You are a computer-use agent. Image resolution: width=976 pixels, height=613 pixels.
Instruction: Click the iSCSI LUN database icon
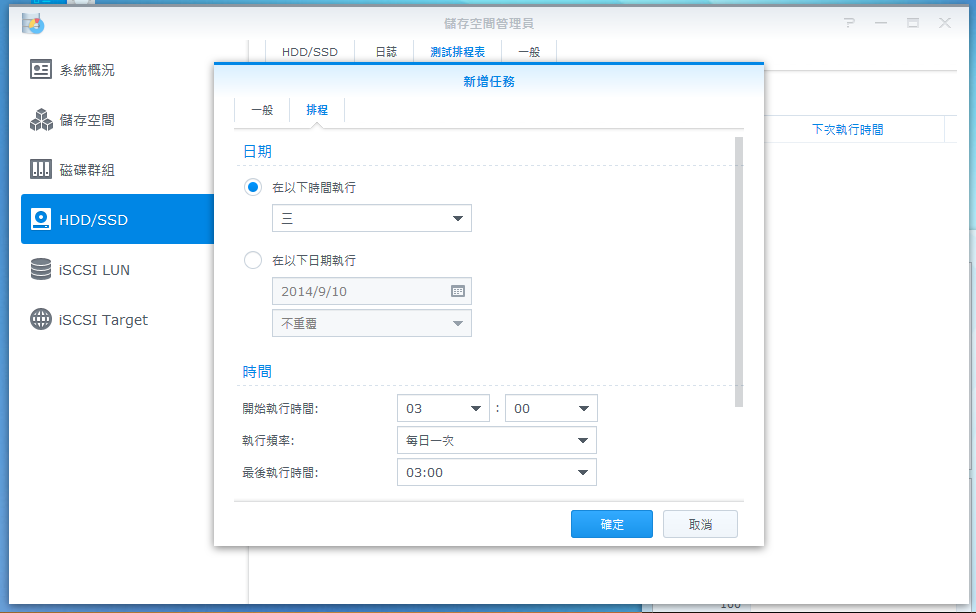tap(40, 269)
